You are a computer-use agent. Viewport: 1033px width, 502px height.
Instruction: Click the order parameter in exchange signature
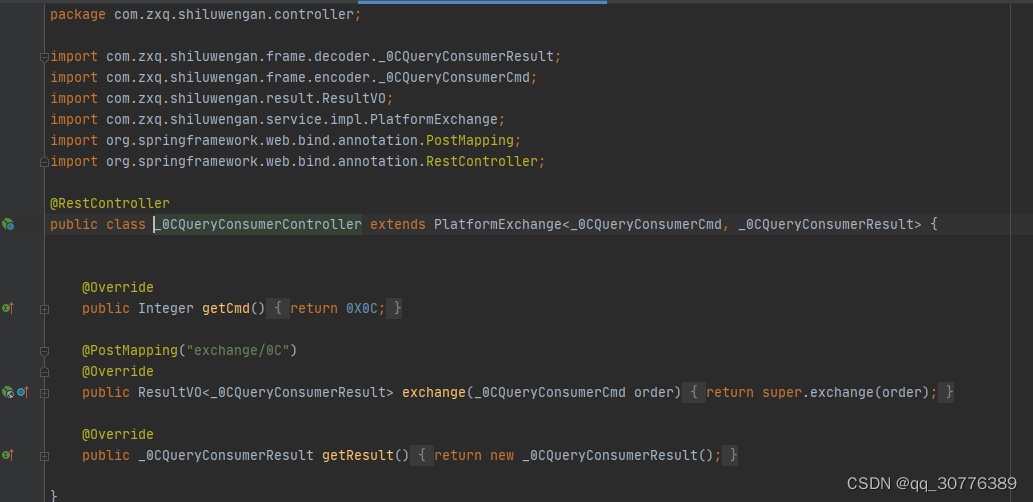tap(654, 393)
